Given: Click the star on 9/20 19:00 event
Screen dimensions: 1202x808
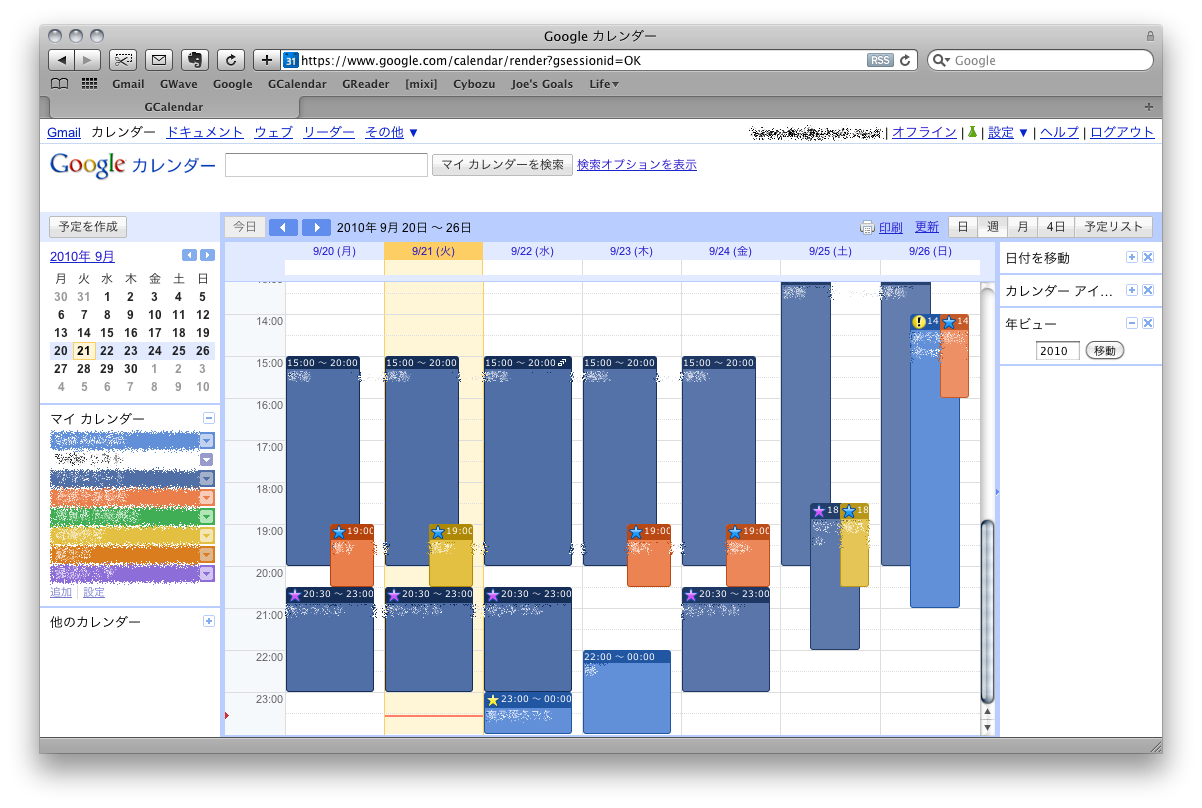Looking at the screenshot, I should (338, 532).
